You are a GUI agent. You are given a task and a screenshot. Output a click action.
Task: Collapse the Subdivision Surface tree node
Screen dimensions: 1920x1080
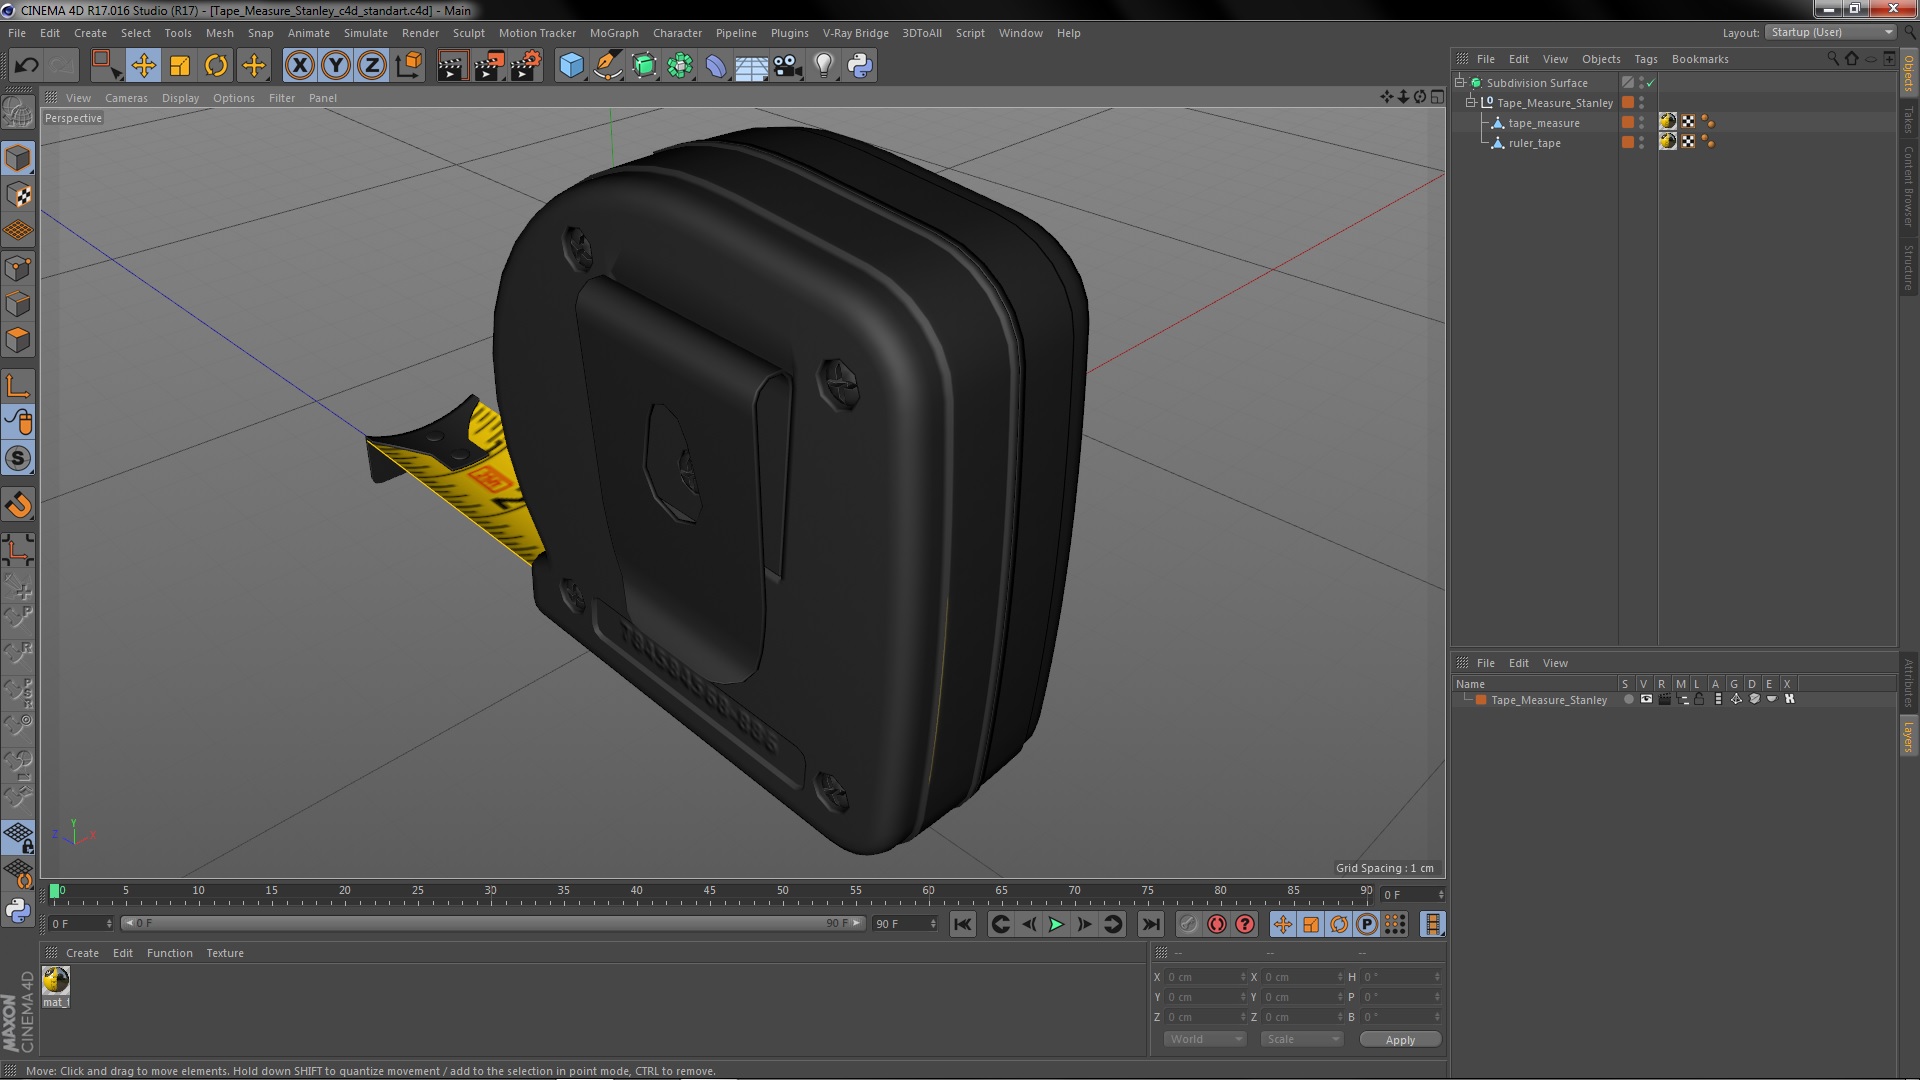coord(1461,83)
